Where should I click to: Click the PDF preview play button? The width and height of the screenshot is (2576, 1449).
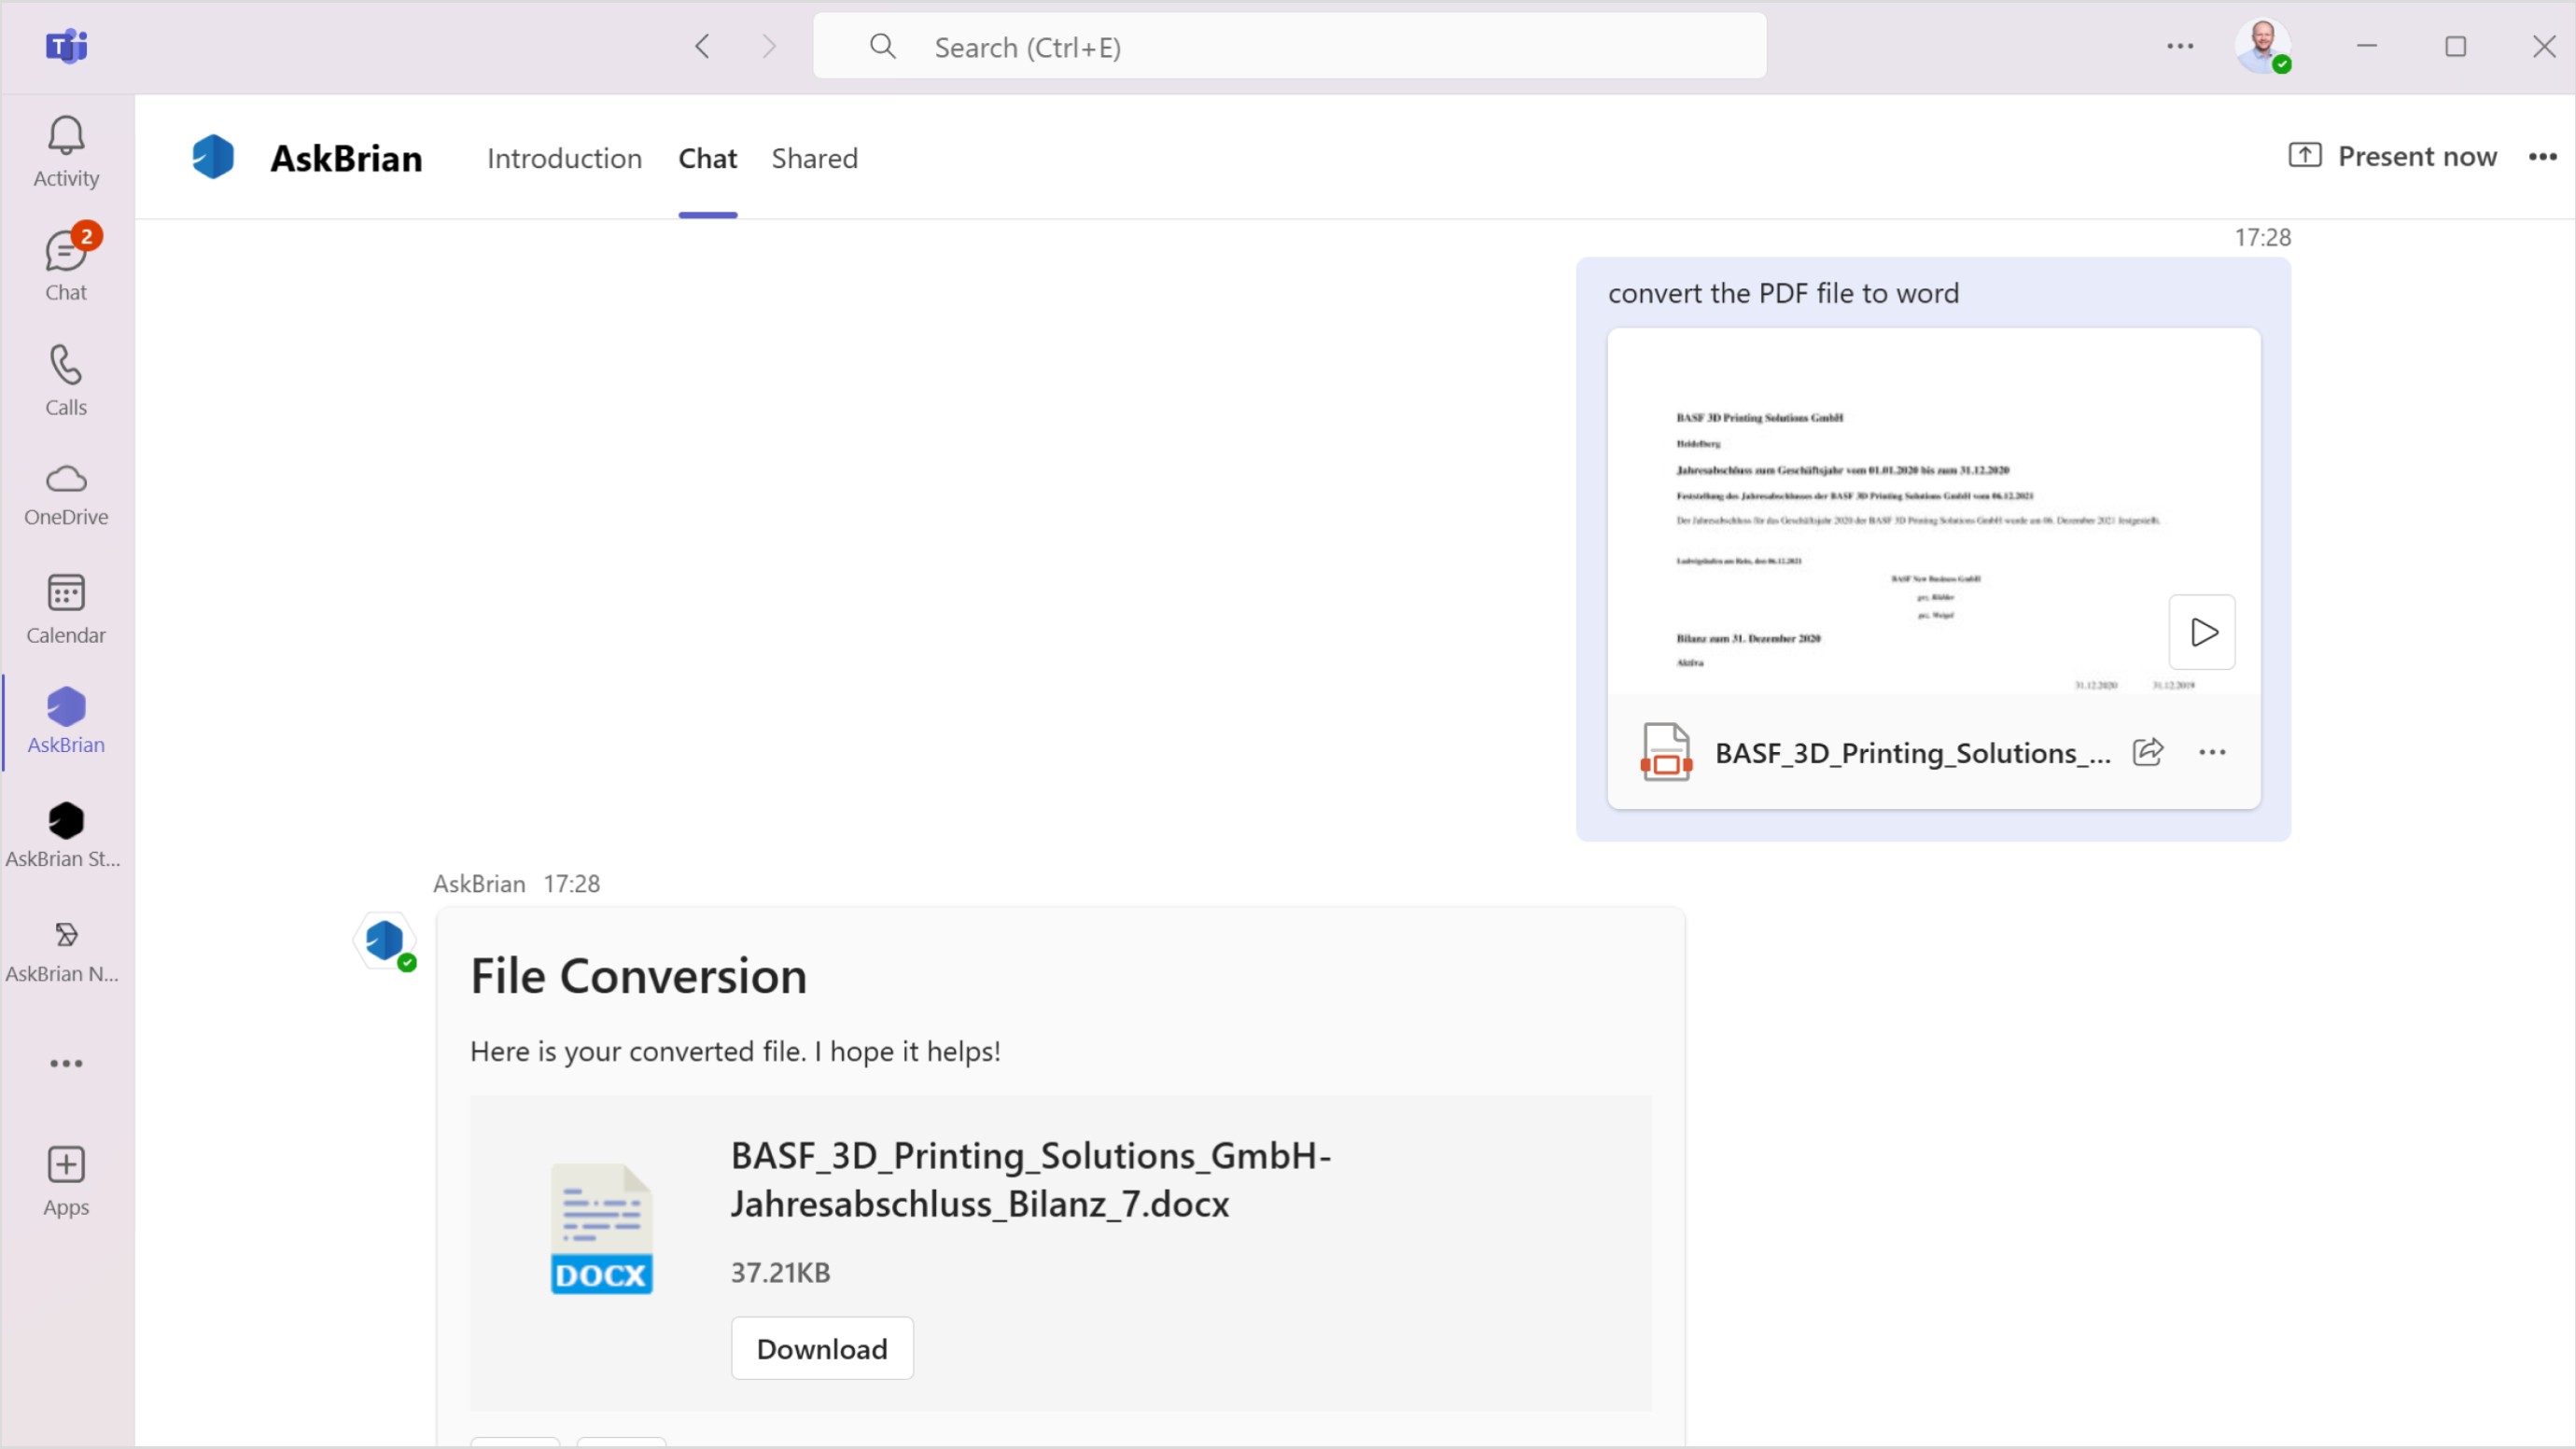[2202, 632]
